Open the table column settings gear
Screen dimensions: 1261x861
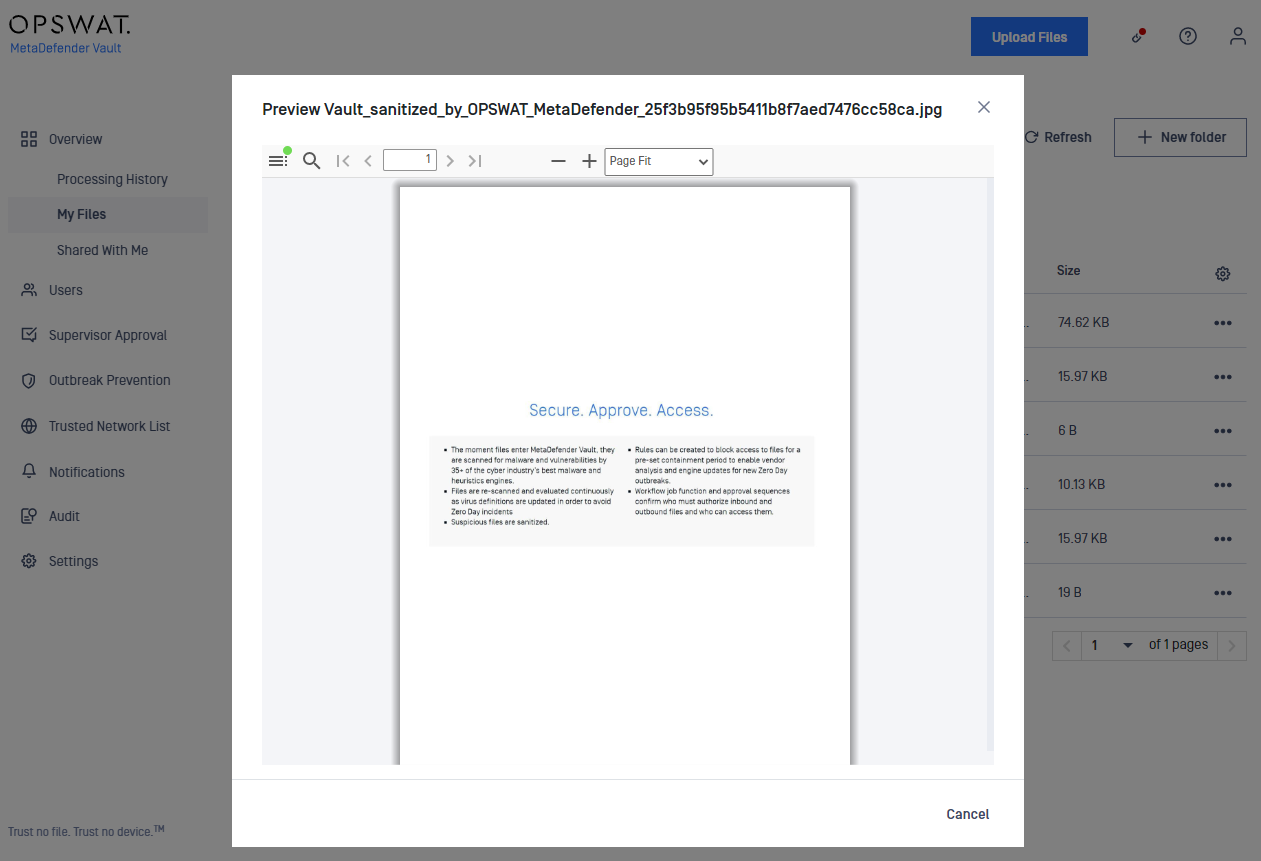1222,274
